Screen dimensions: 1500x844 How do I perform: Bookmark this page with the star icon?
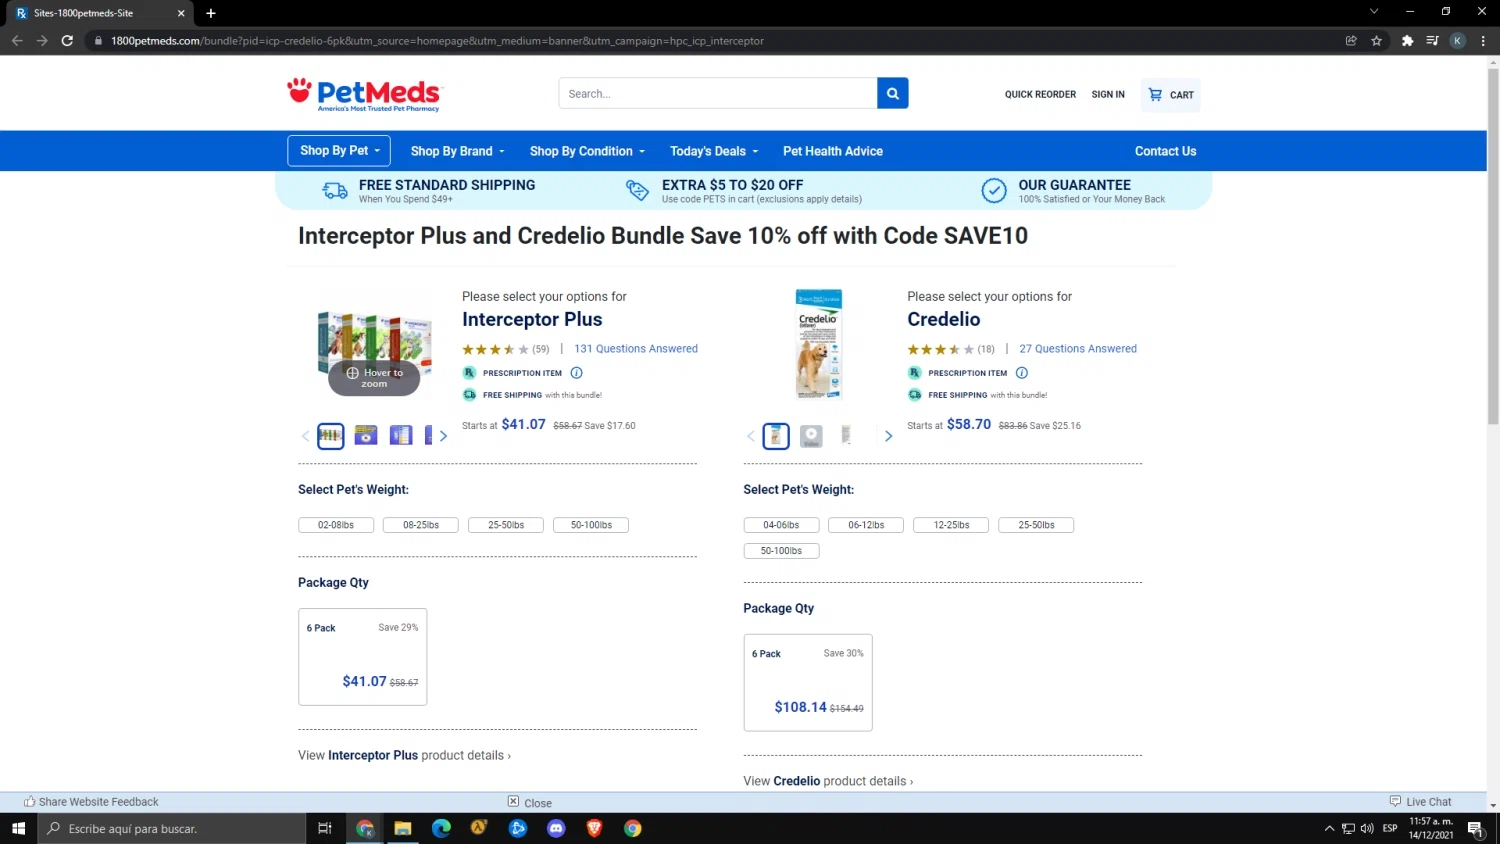1376,41
